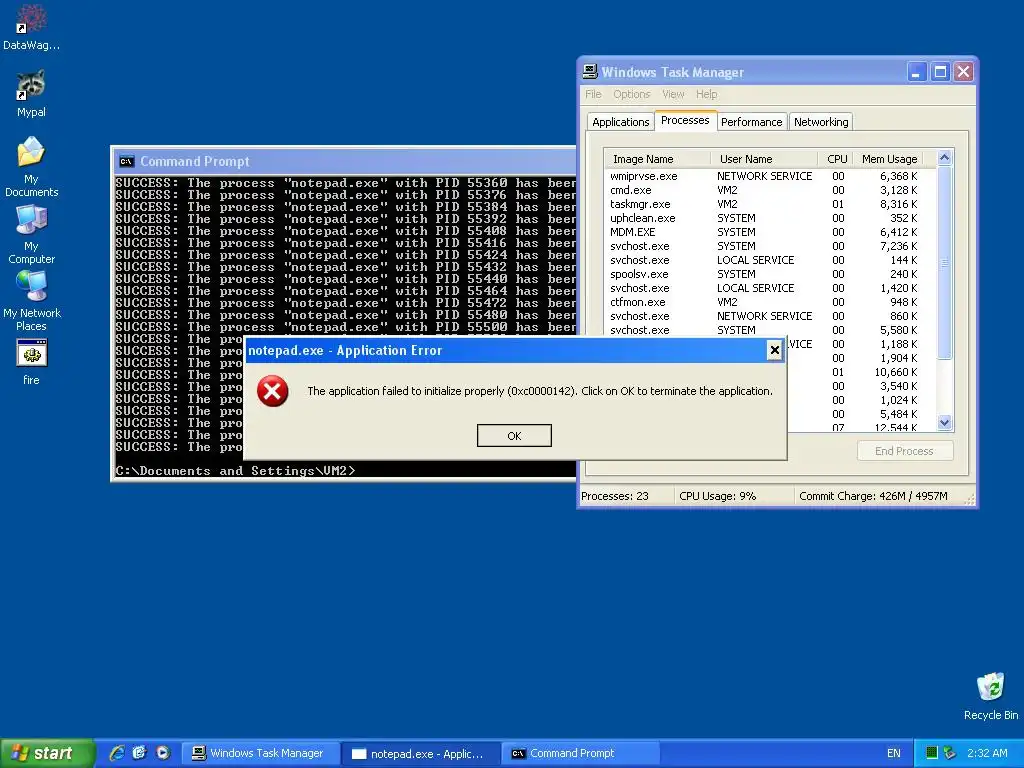1024x768 pixels.
Task: Sort processes by User Name column
Action: click(764, 159)
